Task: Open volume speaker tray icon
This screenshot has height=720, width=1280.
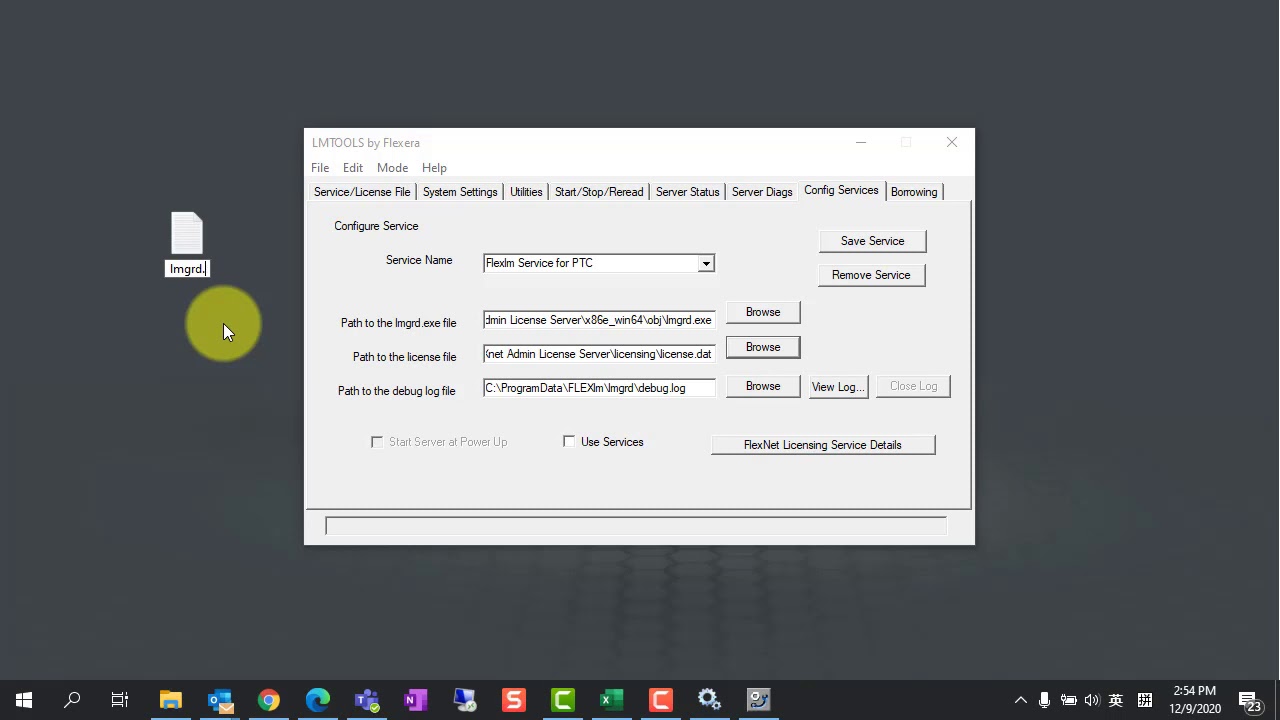Action: (1092, 700)
